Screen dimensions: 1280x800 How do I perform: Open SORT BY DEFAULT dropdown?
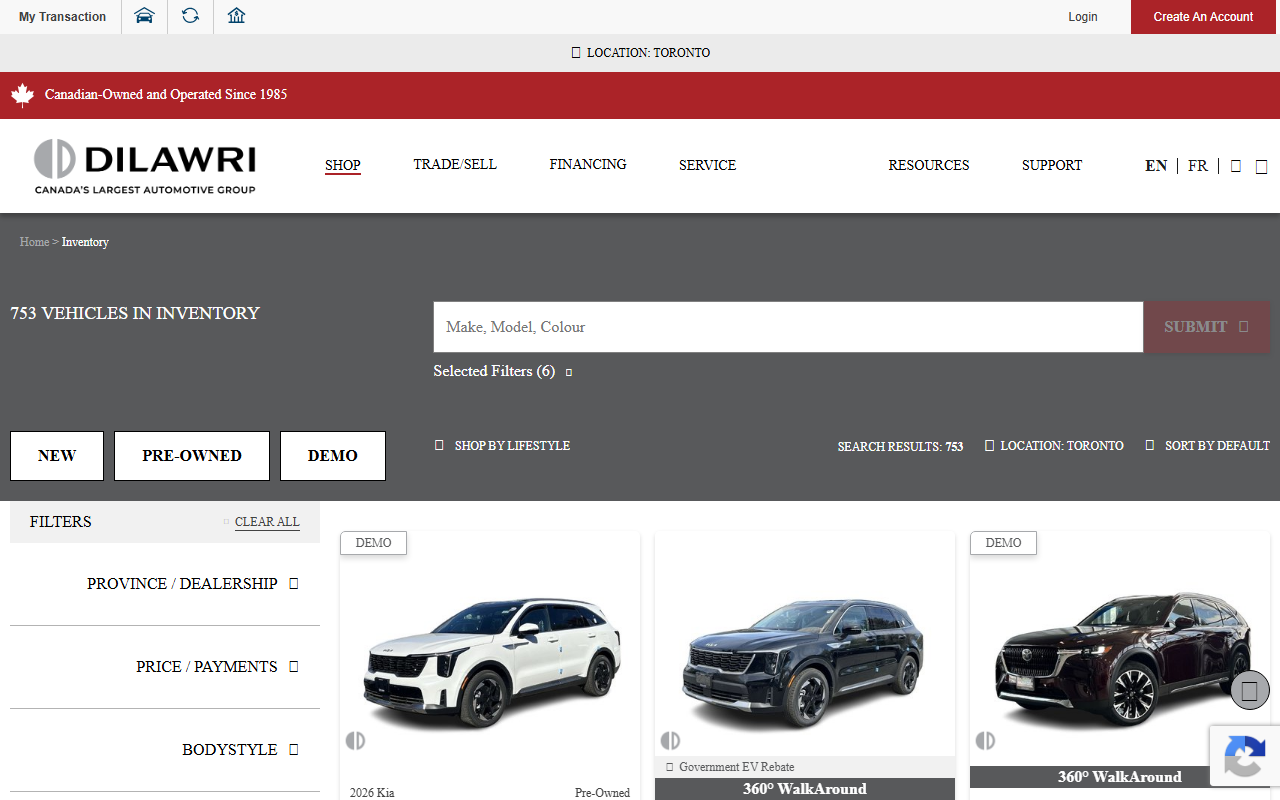coord(1207,446)
